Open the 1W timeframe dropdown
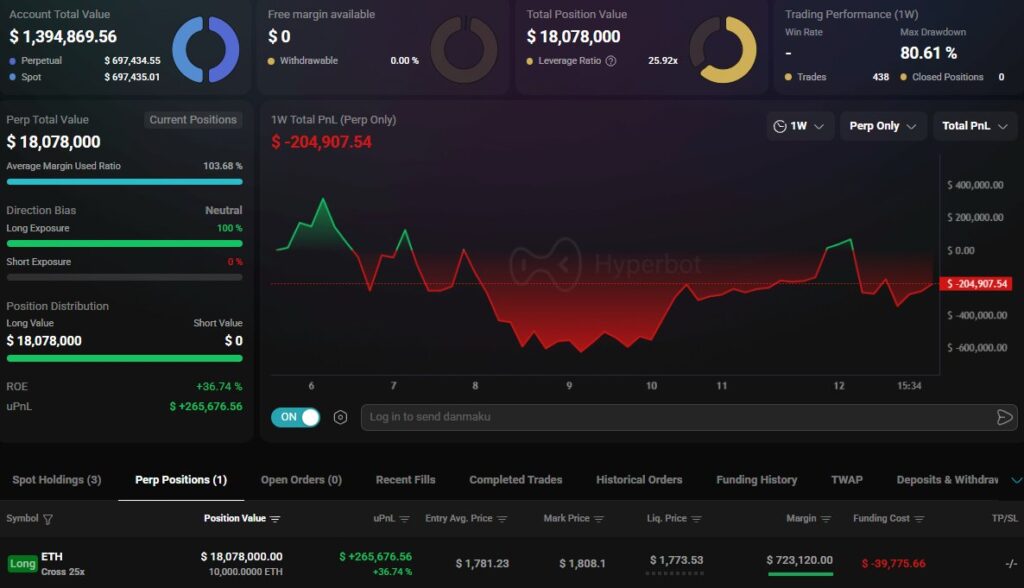Screen dimensions: 1024x588 pyautogui.click(x=799, y=126)
